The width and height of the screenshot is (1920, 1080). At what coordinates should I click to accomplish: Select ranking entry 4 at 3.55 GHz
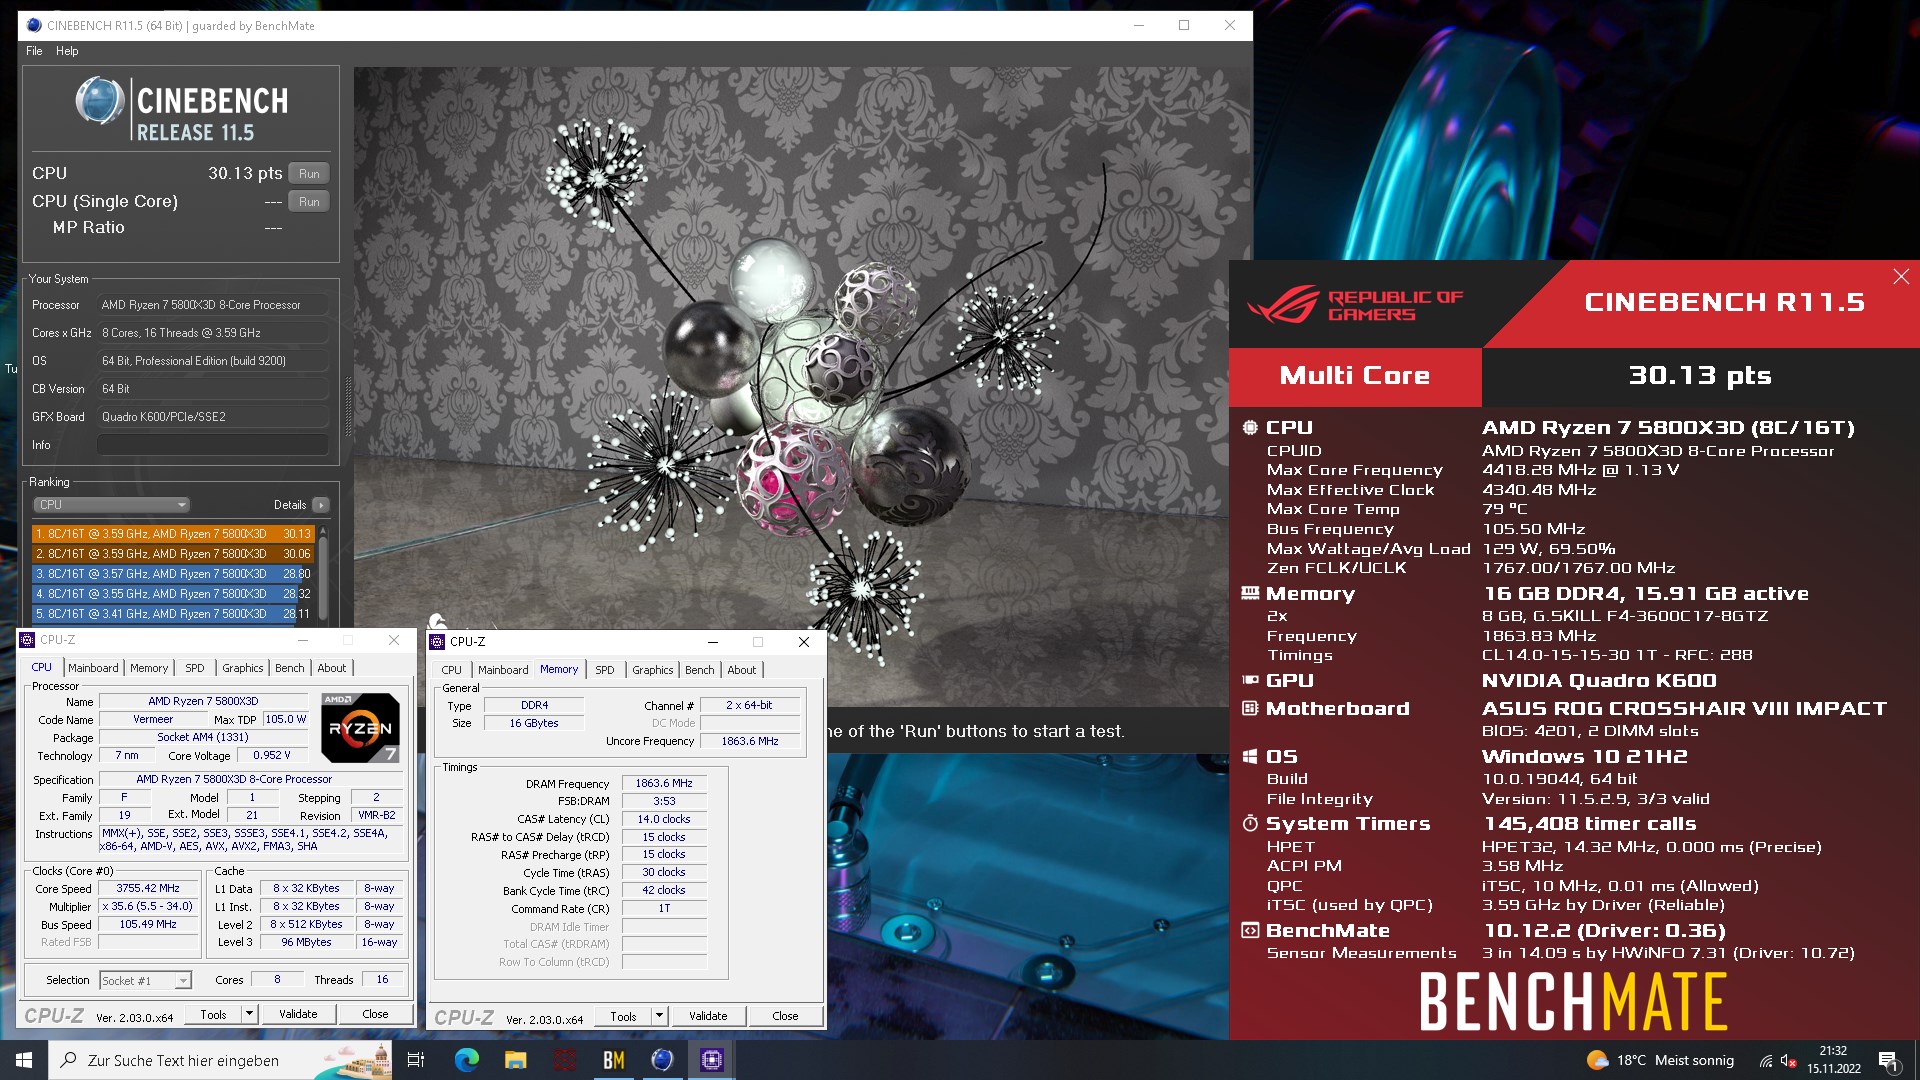[x=173, y=594]
